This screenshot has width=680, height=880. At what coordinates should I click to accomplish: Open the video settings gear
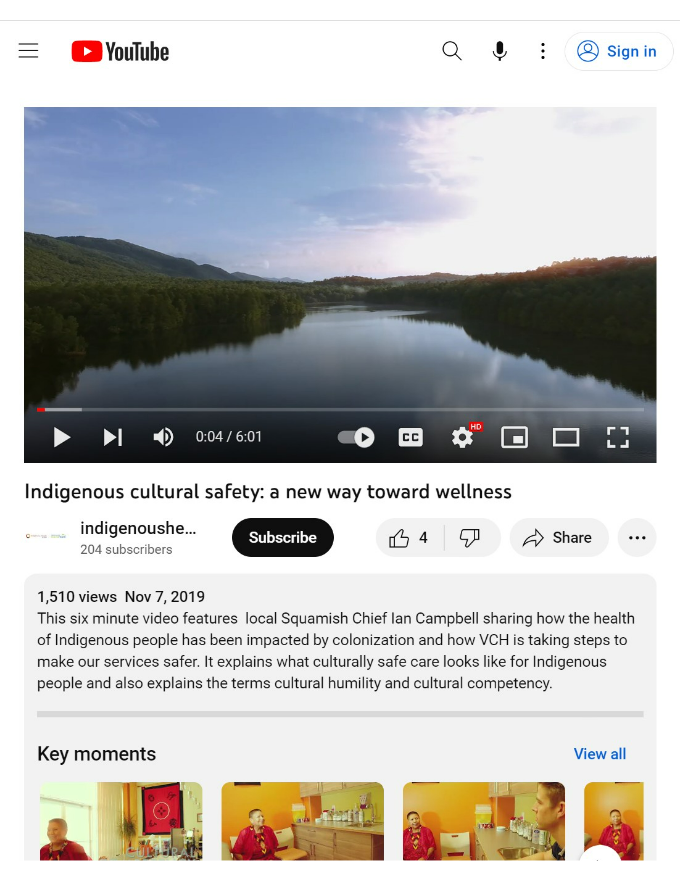pos(463,437)
